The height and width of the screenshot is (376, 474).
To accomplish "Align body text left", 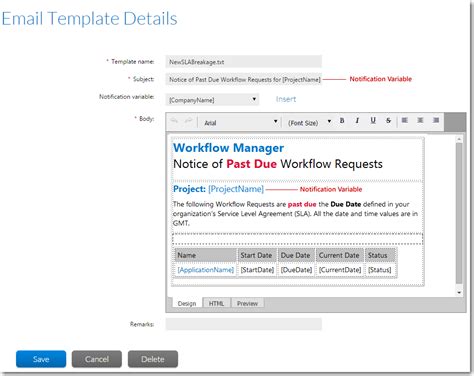I will 405,120.
